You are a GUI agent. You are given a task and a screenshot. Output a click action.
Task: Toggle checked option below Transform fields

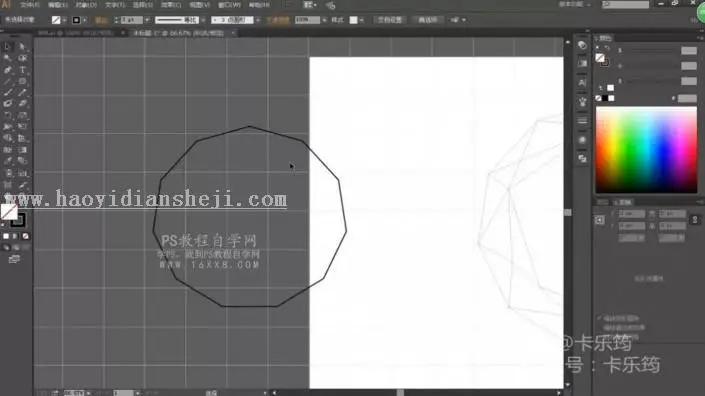pyautogui.click(x=599, y=318)
